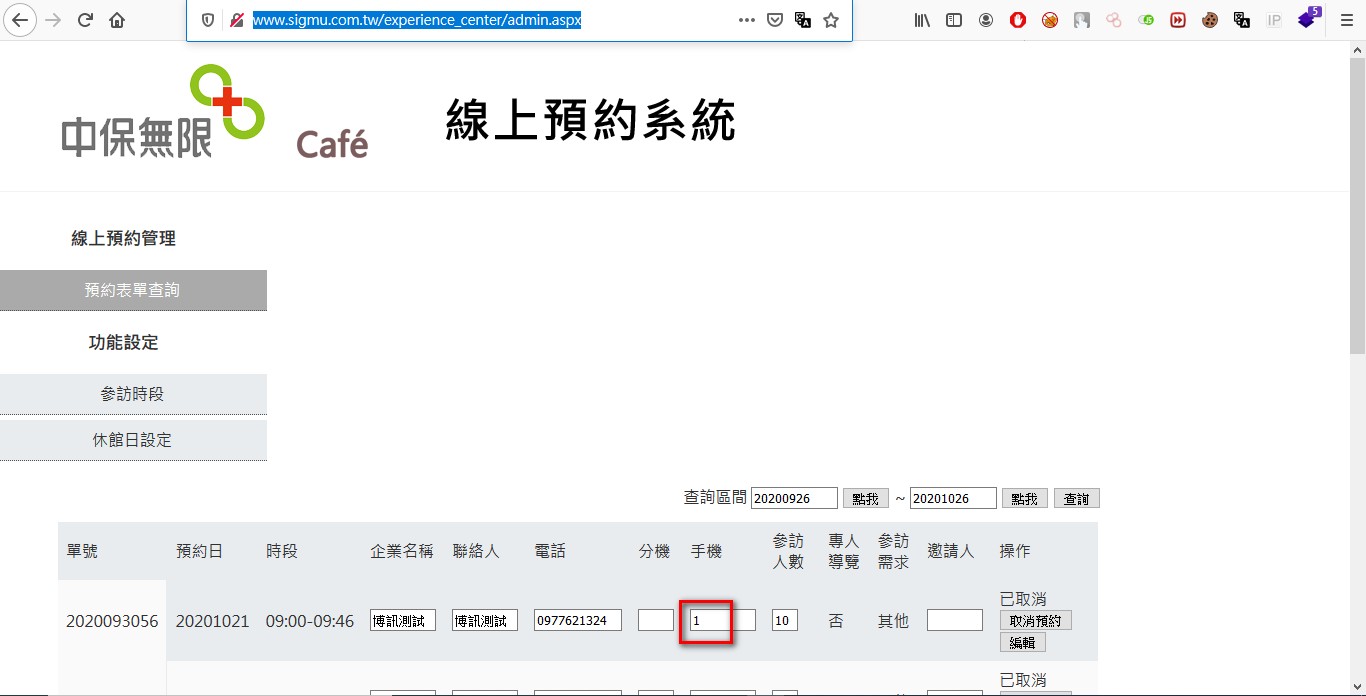
Task: Click start date field 20200926
Action: pos(794,498)
